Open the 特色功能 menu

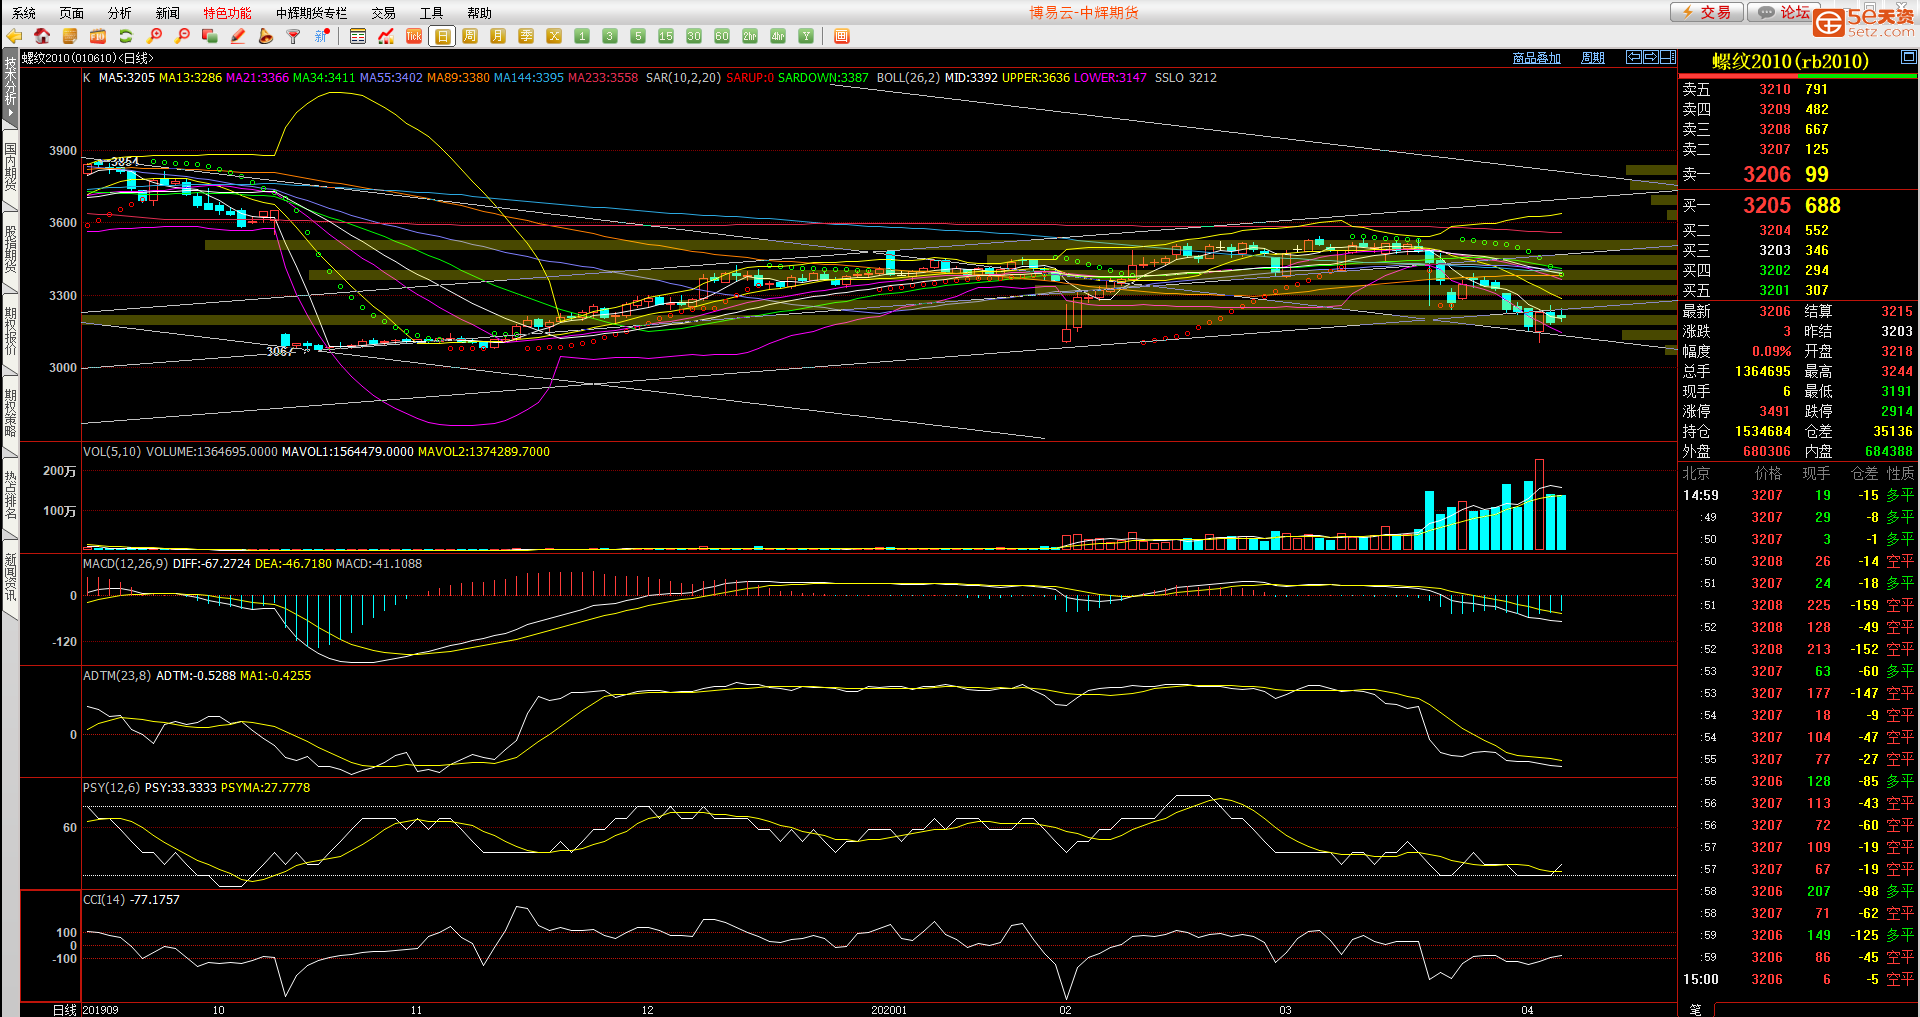(x=228, y=13)
